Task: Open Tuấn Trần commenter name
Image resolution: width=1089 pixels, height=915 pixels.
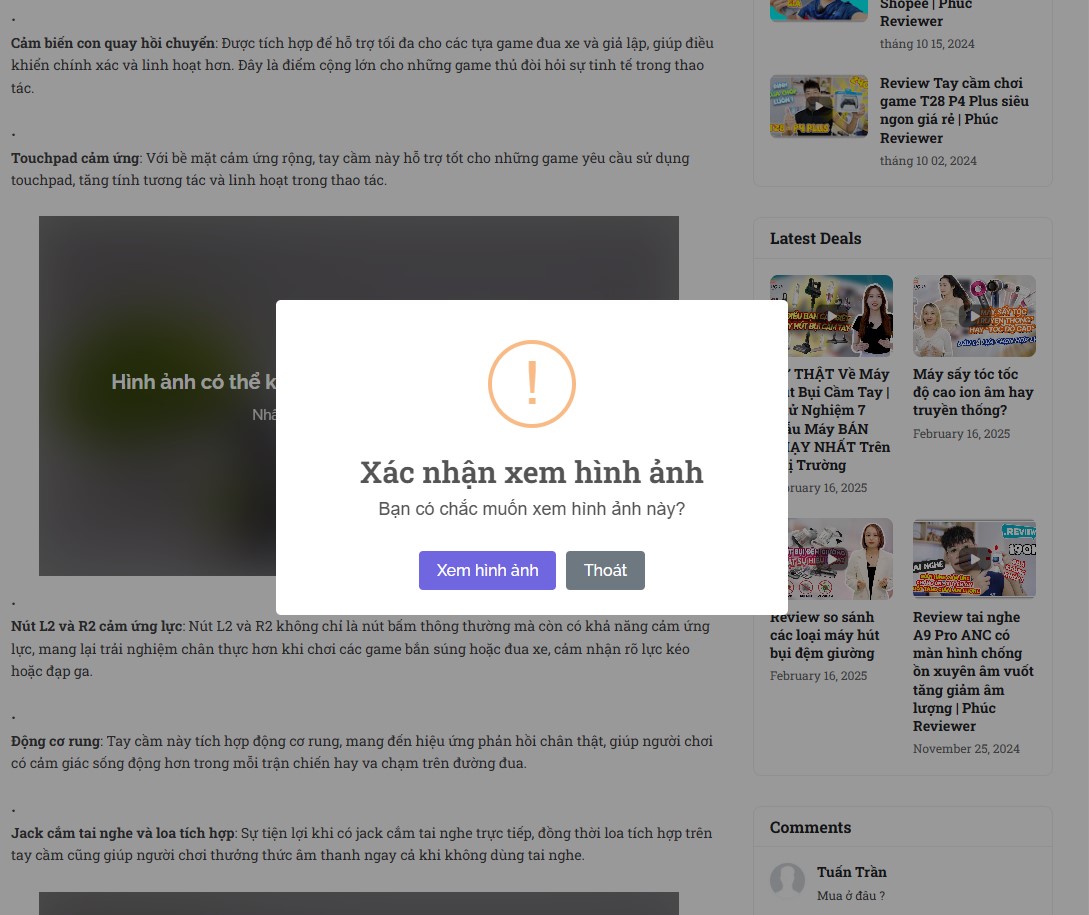Action: coord(851,872)
